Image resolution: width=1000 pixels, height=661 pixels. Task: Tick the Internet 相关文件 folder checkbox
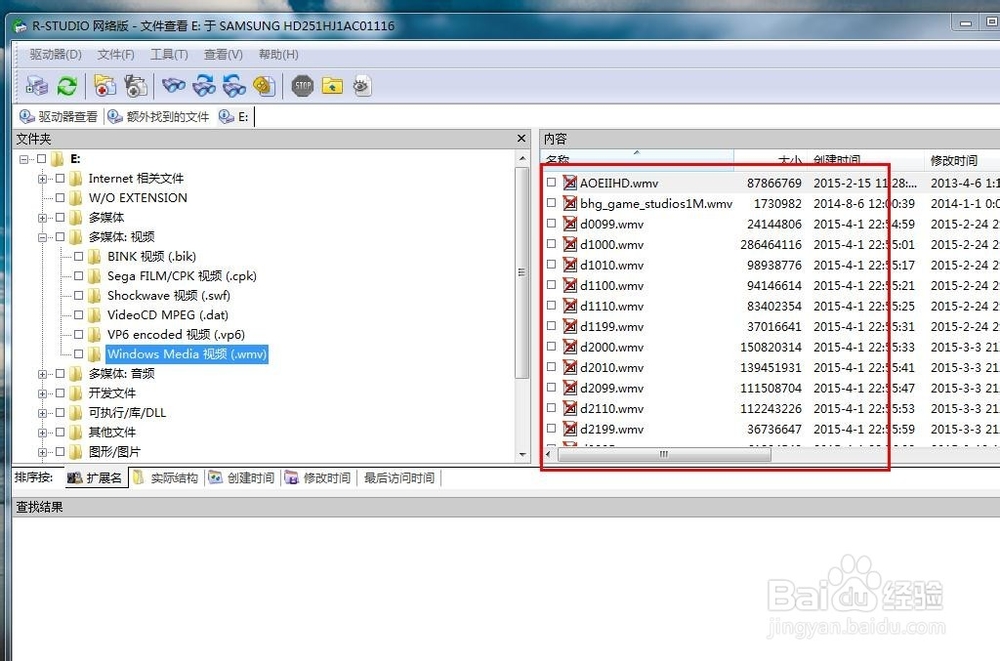(x=60, y=179)
